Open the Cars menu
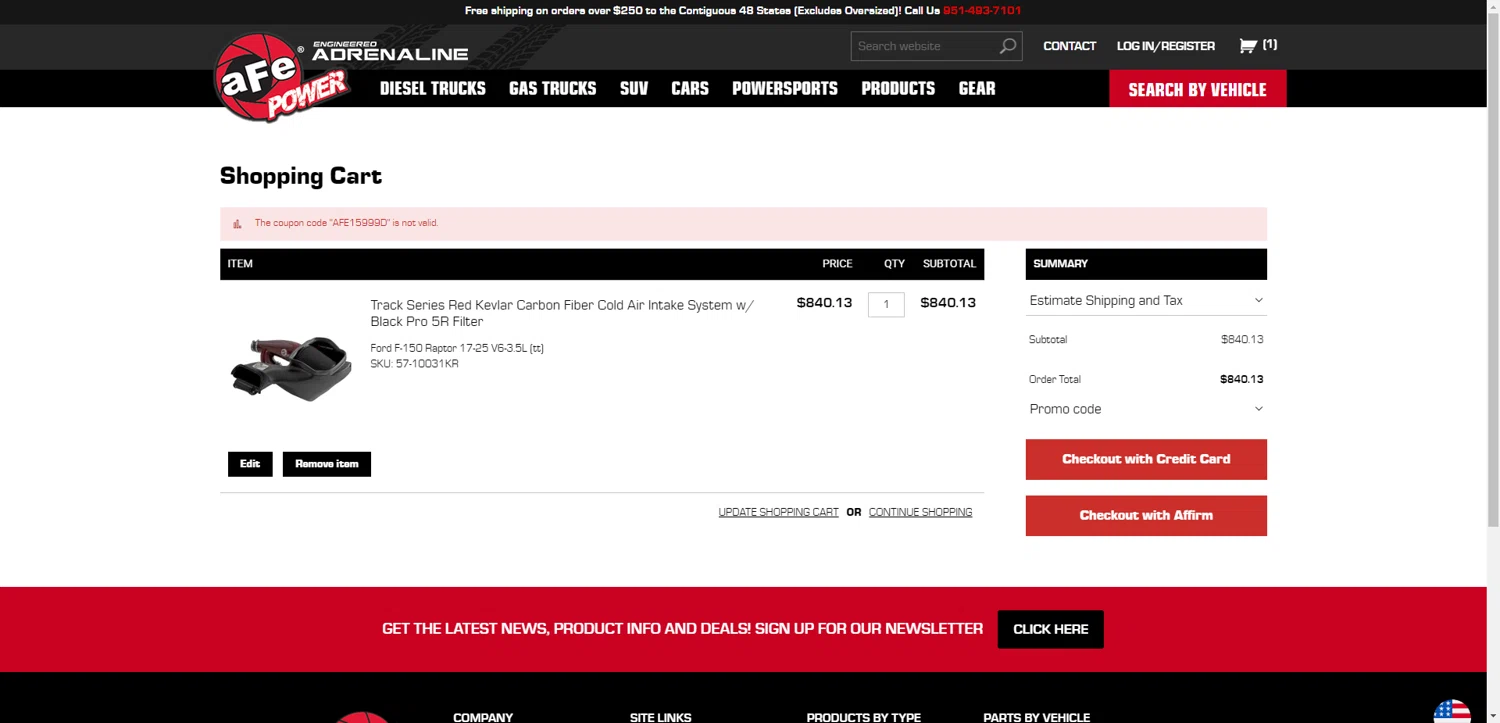Viewport: 1500px width, 723px height. tap(690, 88)
